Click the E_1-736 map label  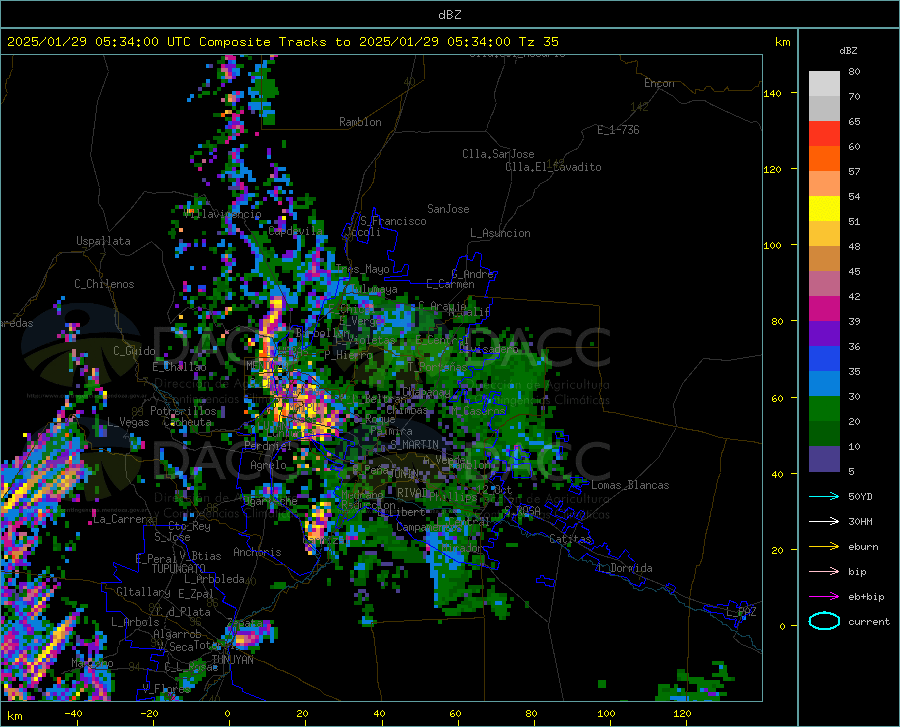[618, 130]
